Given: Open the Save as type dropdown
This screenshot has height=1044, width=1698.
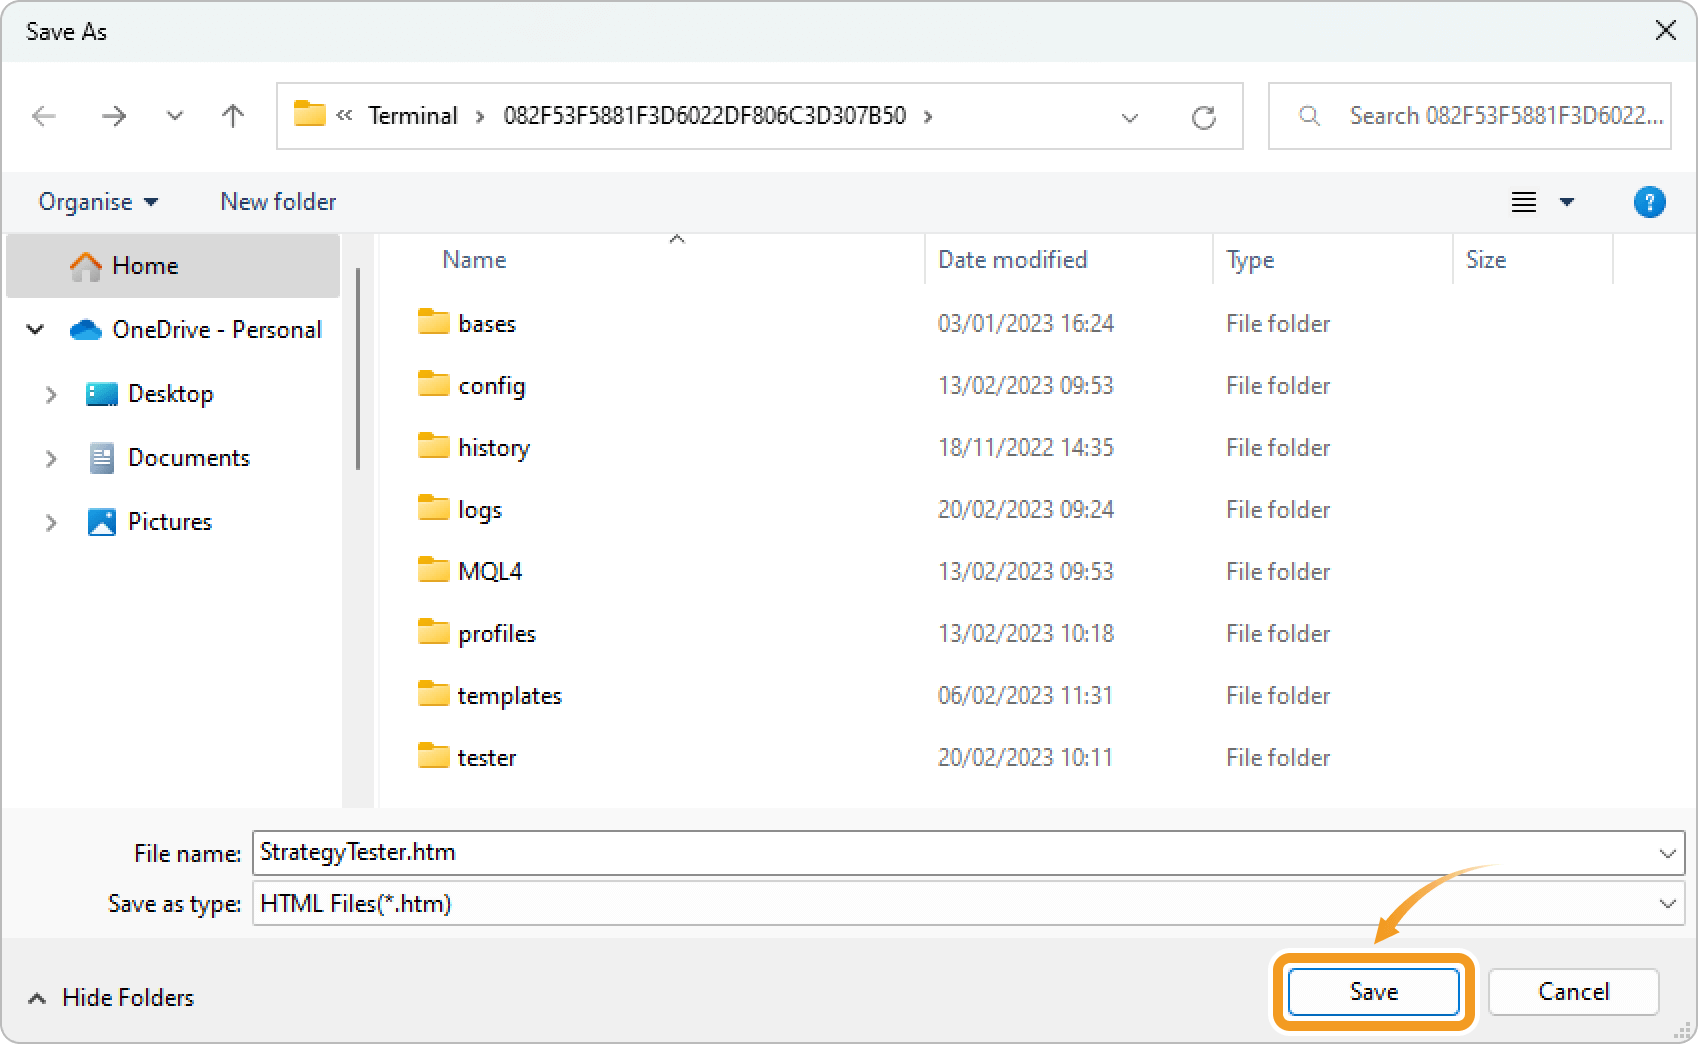Looking at the screenshot, I should [1667, 903].
